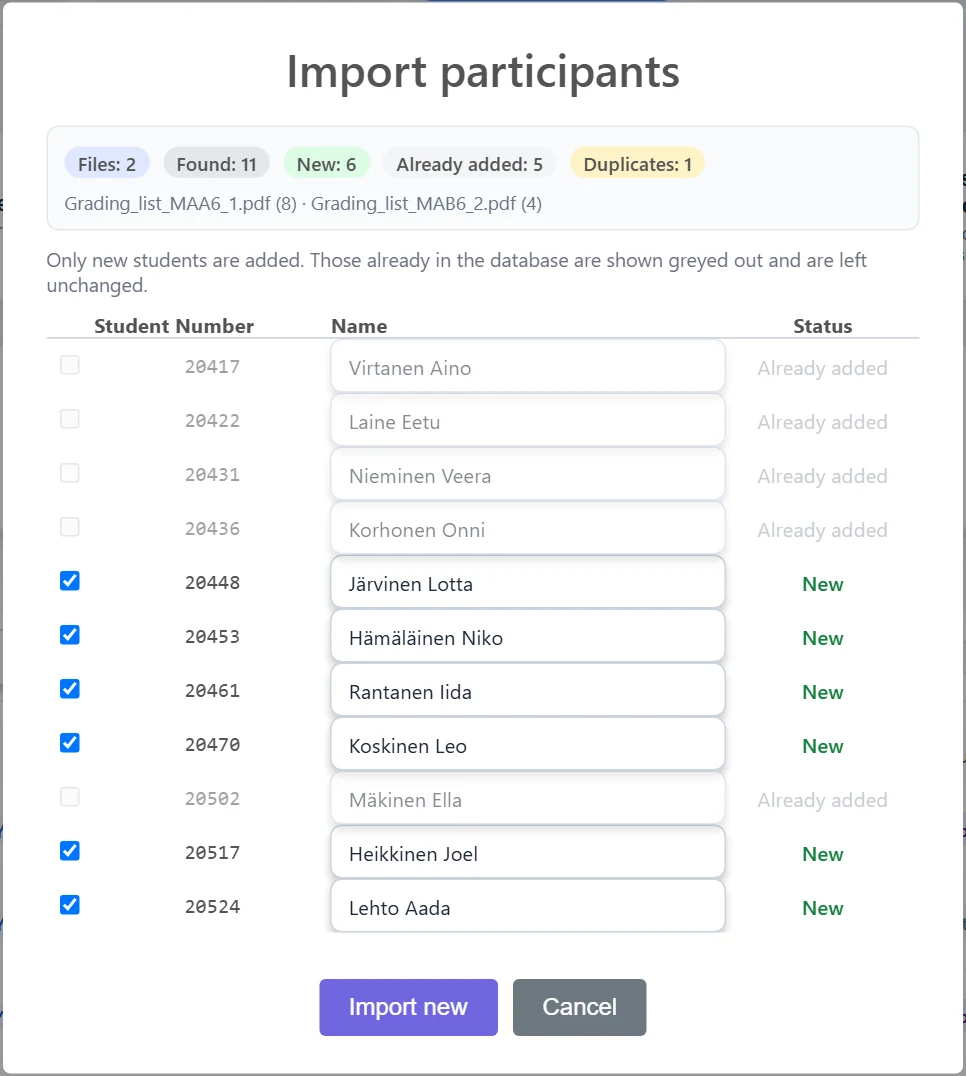Click the Virtanen Aino name field
The width and height of the screenshot is (966, 1076).
(528, 366)
